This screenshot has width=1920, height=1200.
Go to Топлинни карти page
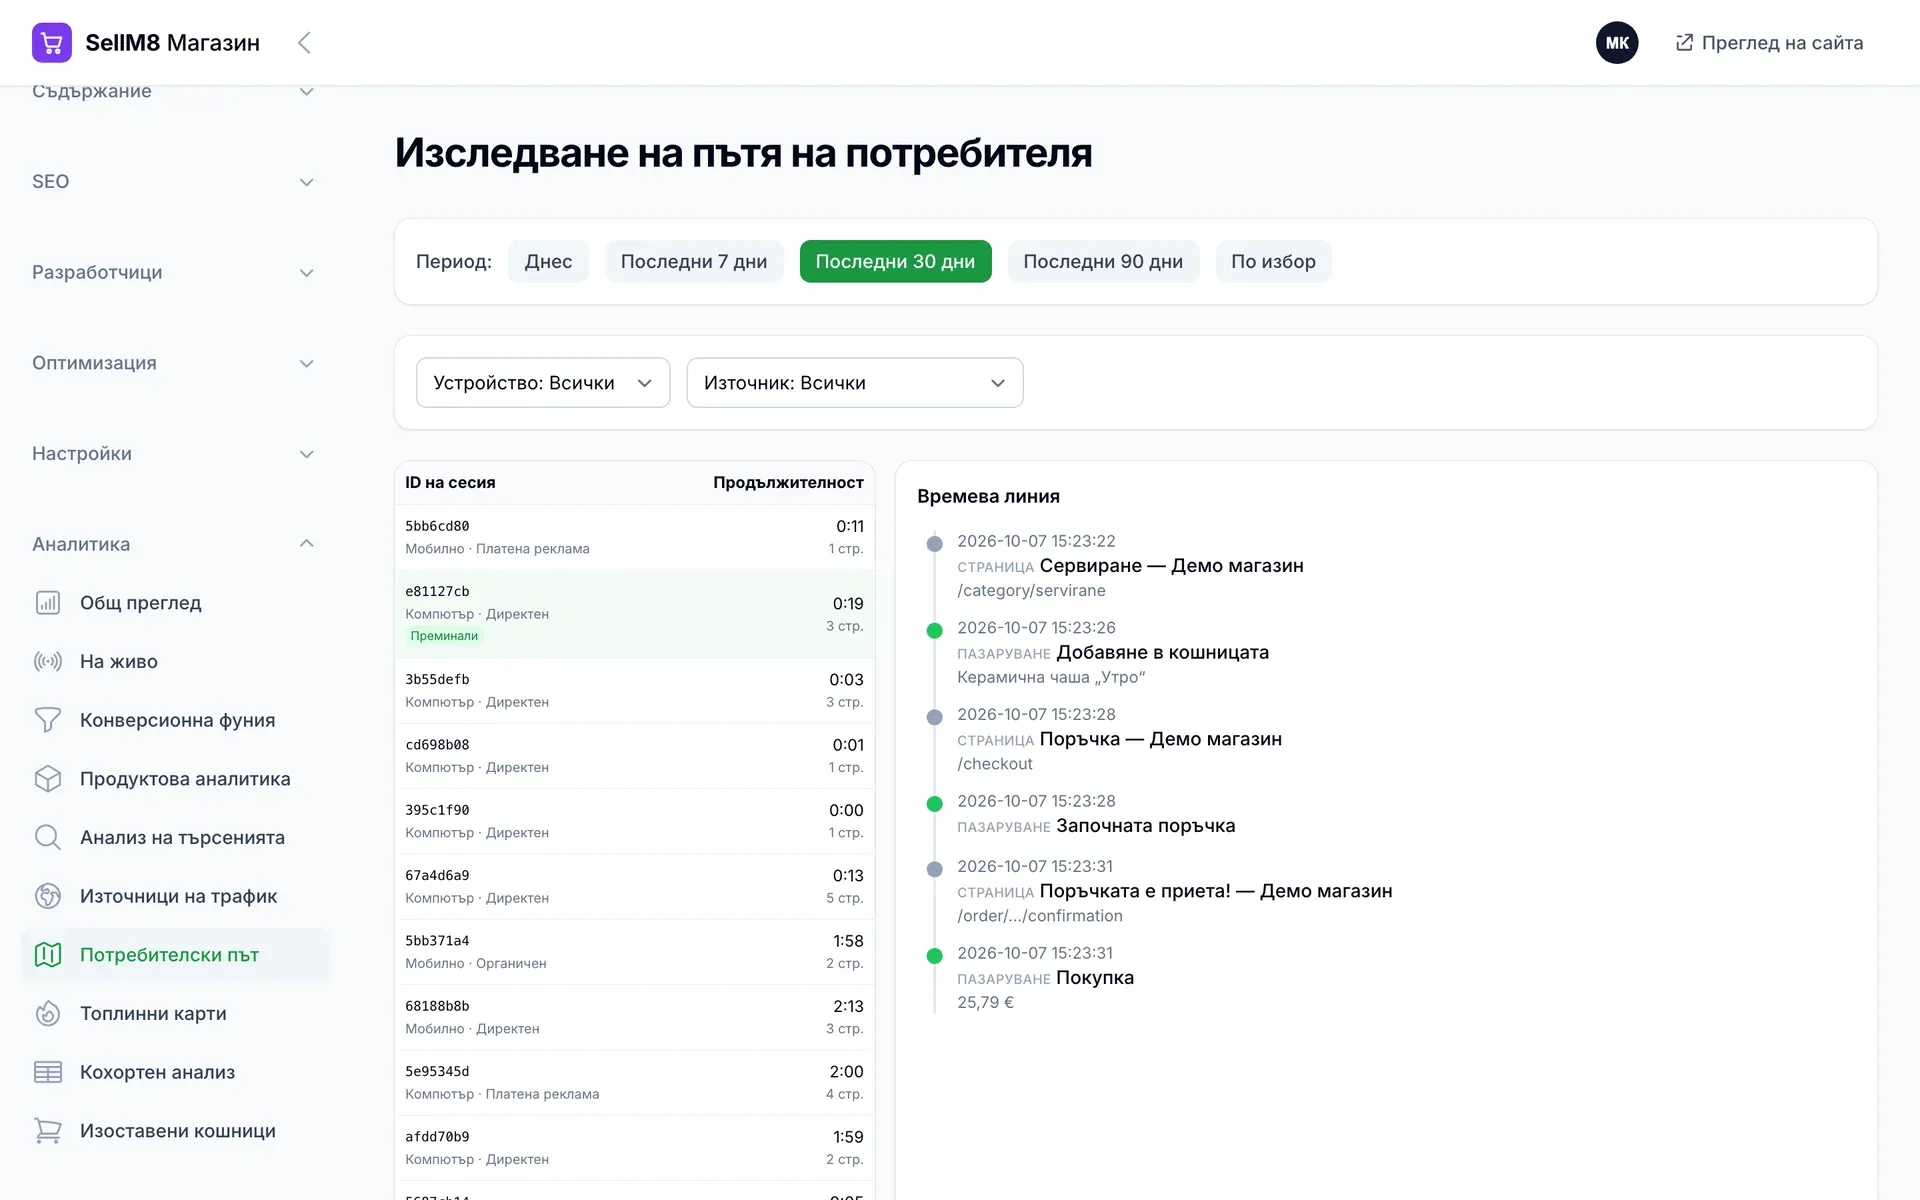coord(176,1013)
